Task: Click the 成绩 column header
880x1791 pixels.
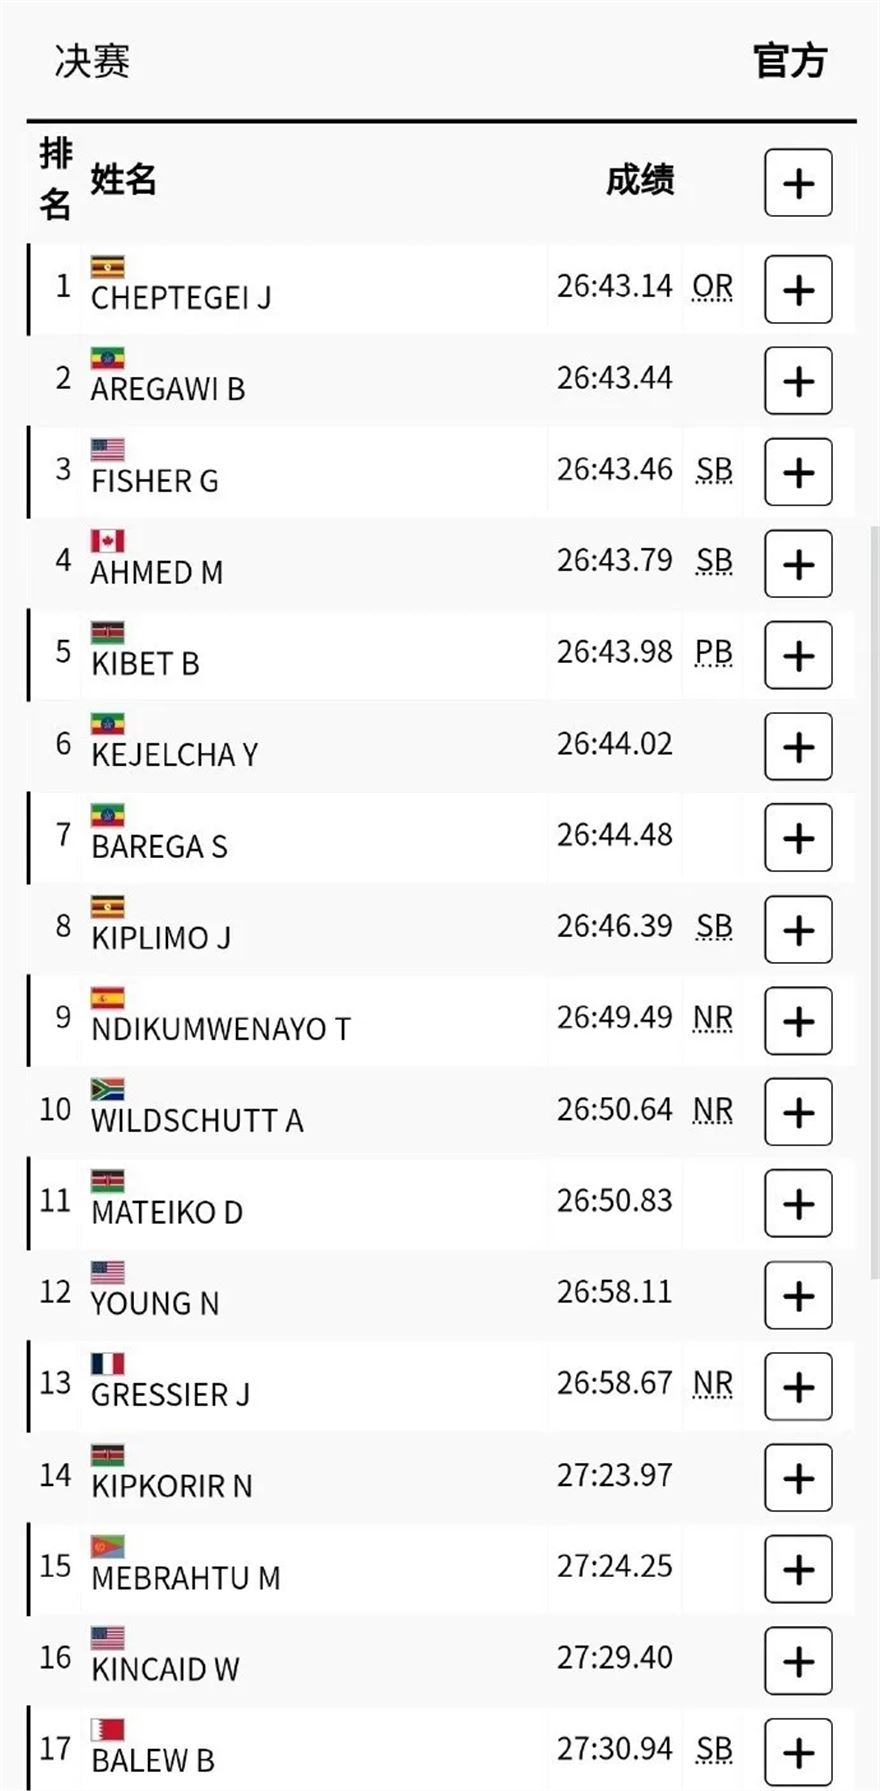Action: point(640,181)
